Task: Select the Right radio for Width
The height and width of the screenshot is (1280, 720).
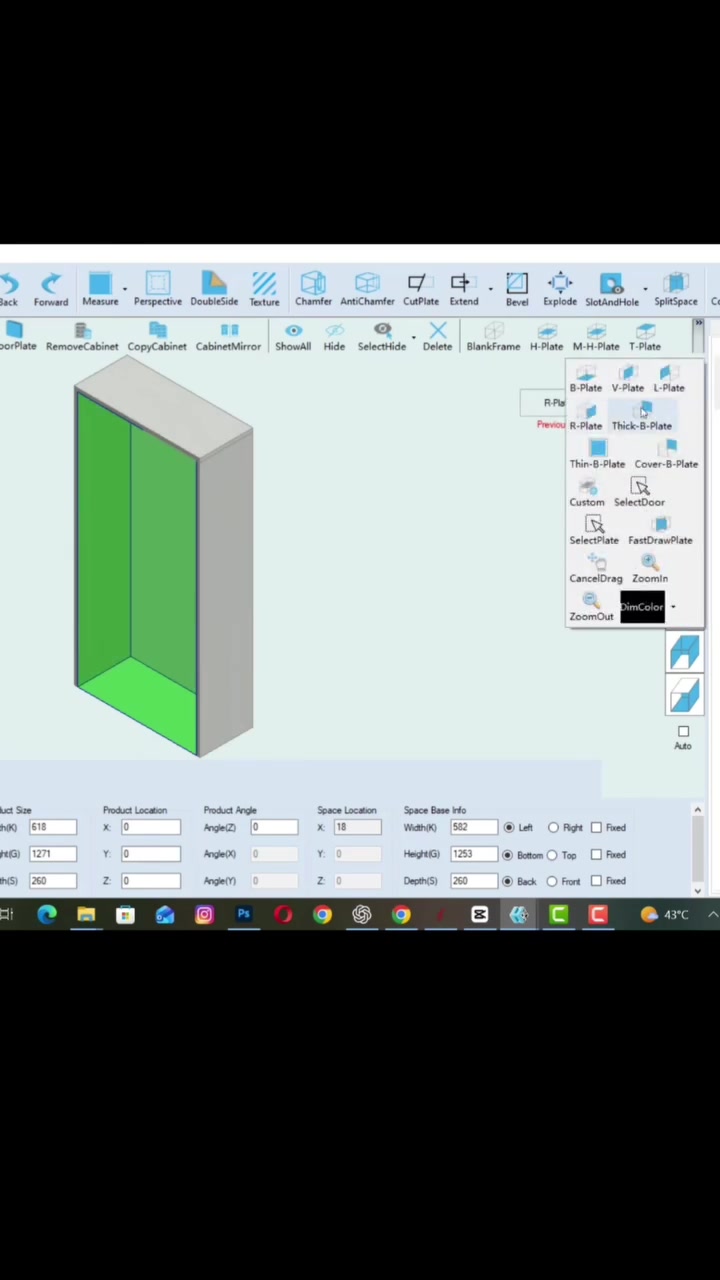Action: point(553,828)
